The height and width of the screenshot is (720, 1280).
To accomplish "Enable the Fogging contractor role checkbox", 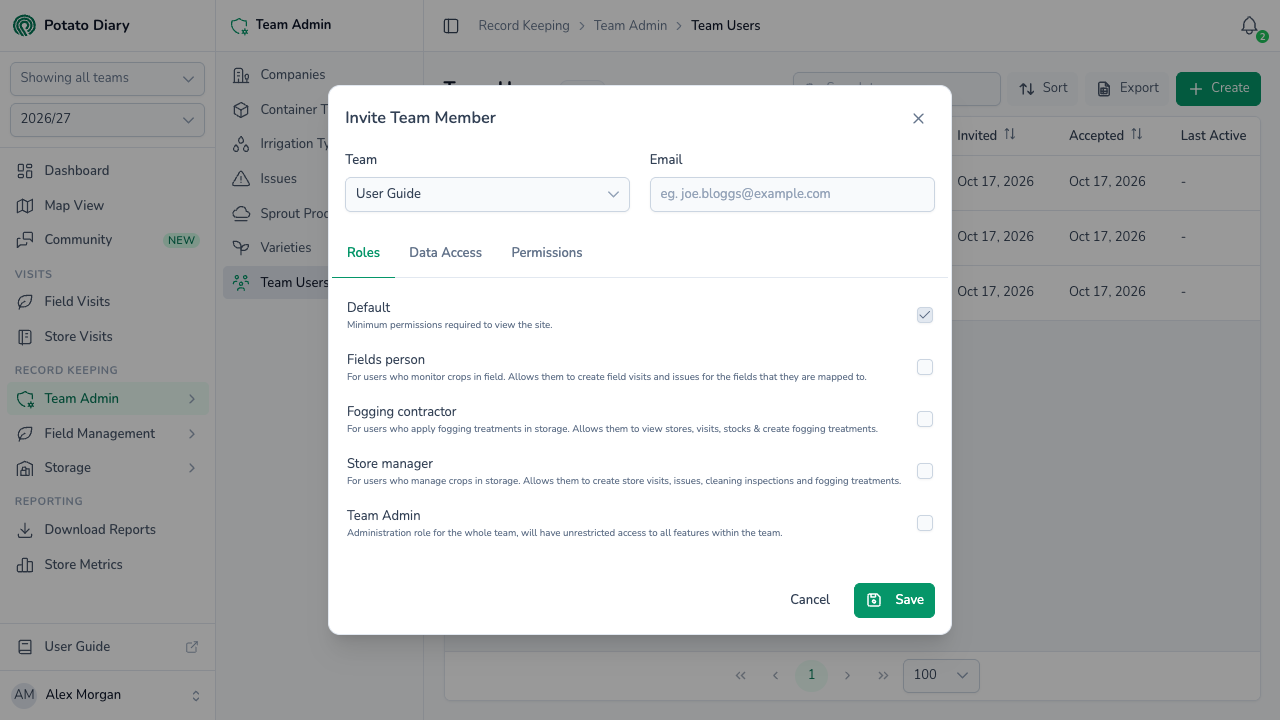I will (x=925, y=419).
